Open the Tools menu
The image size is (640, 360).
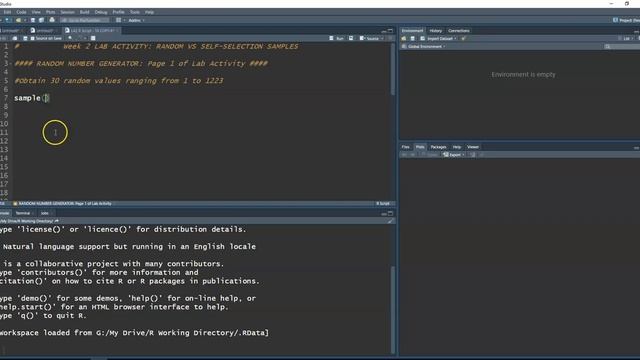(135, 12)
